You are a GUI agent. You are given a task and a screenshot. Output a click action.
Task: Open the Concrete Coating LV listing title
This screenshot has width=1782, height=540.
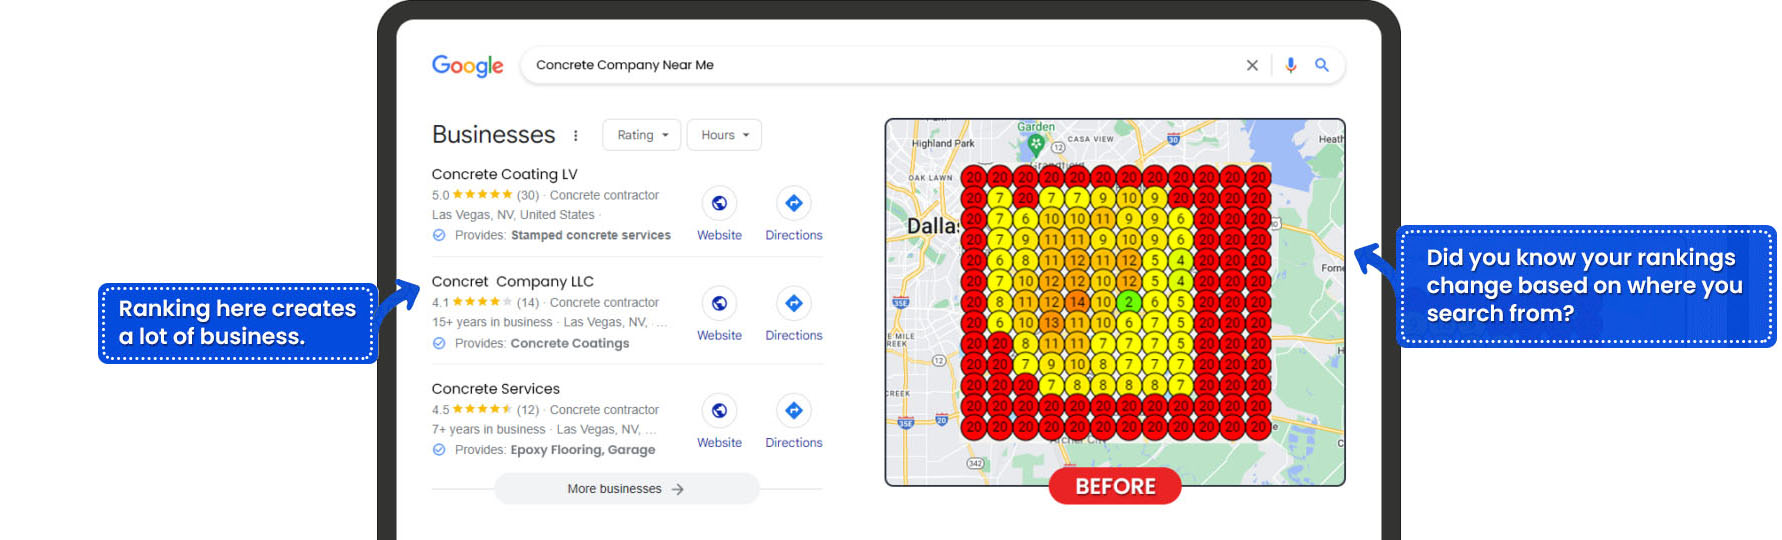pyautogui.click(x=504, y=174)
